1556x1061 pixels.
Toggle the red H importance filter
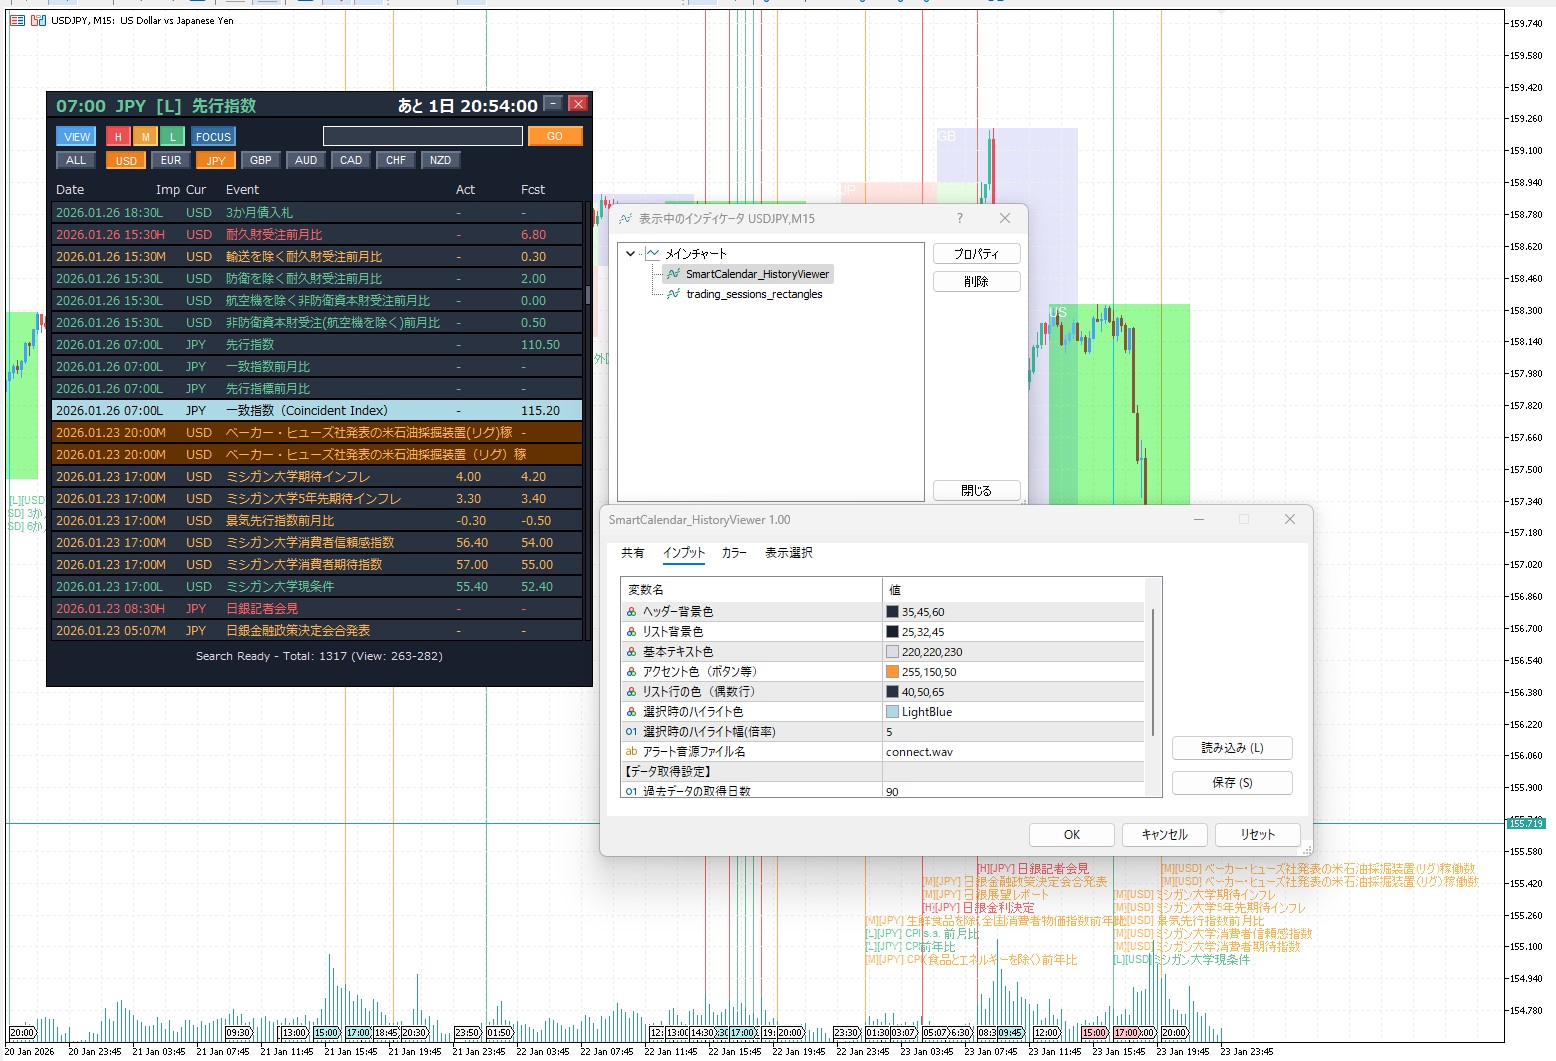click(x=118, y=137)
